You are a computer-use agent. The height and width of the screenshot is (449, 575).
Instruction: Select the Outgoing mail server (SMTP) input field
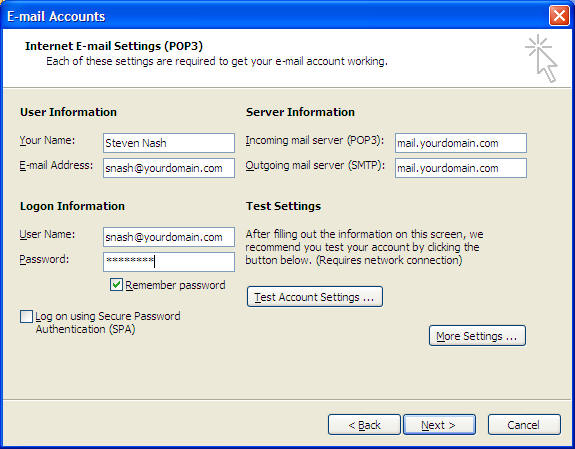(x=461, y=168)
